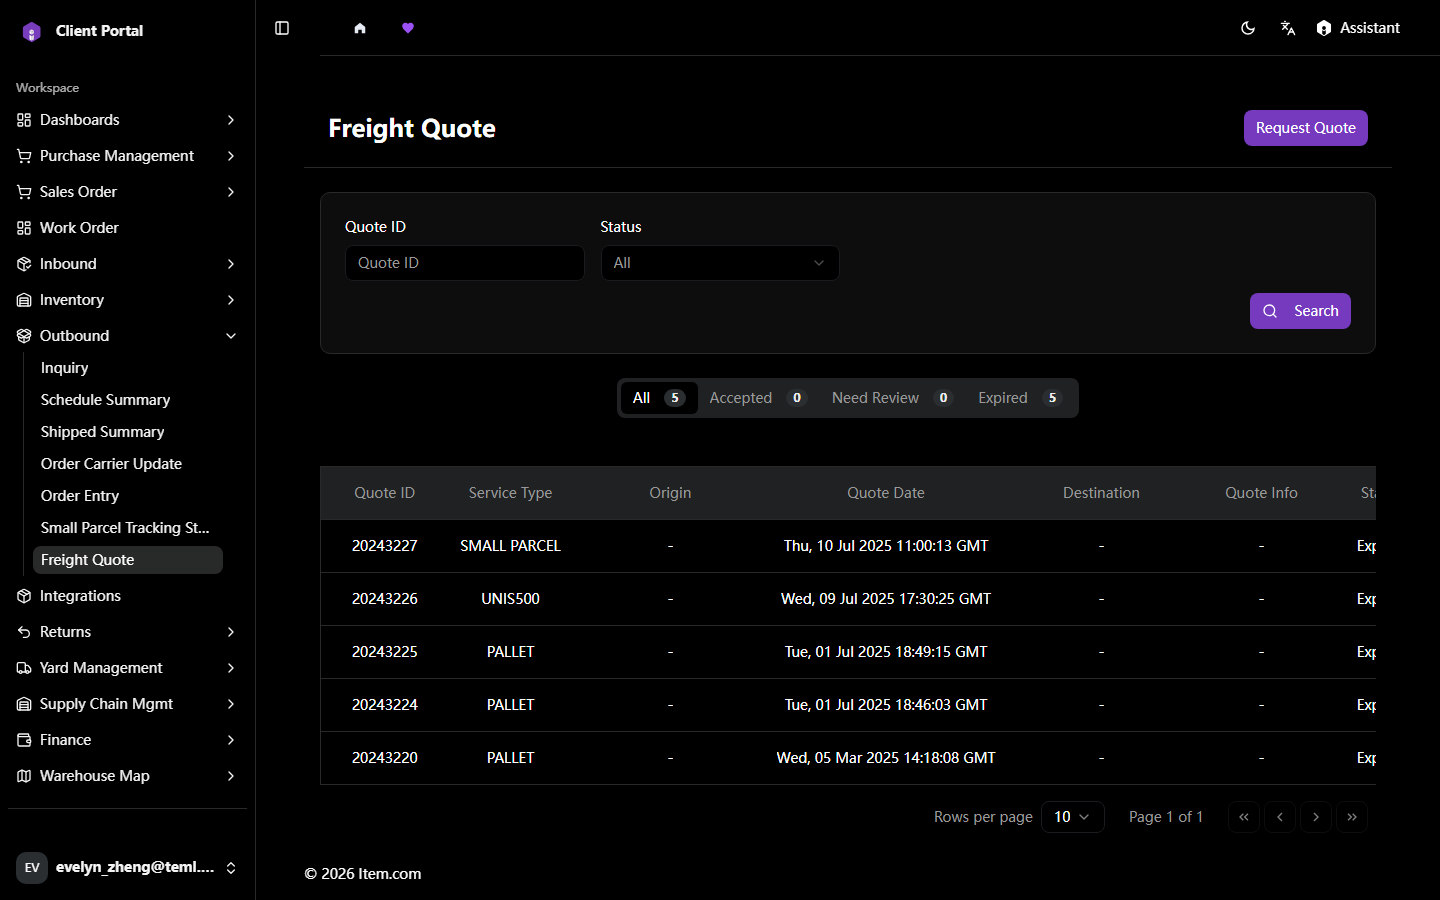Expand the Dashboards menu
Screen dimensions: 1440x900
[127, 120]
